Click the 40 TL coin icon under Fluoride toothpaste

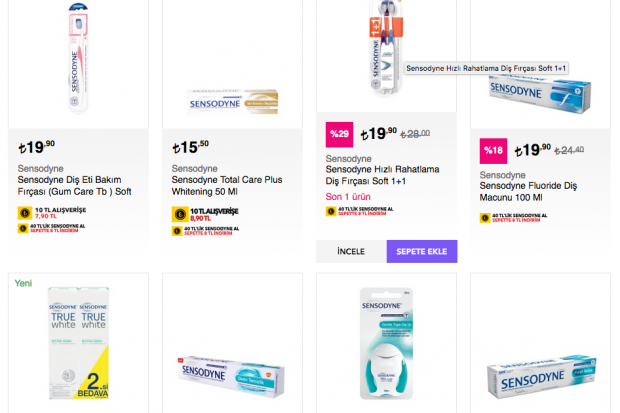(x=485, y=216)
